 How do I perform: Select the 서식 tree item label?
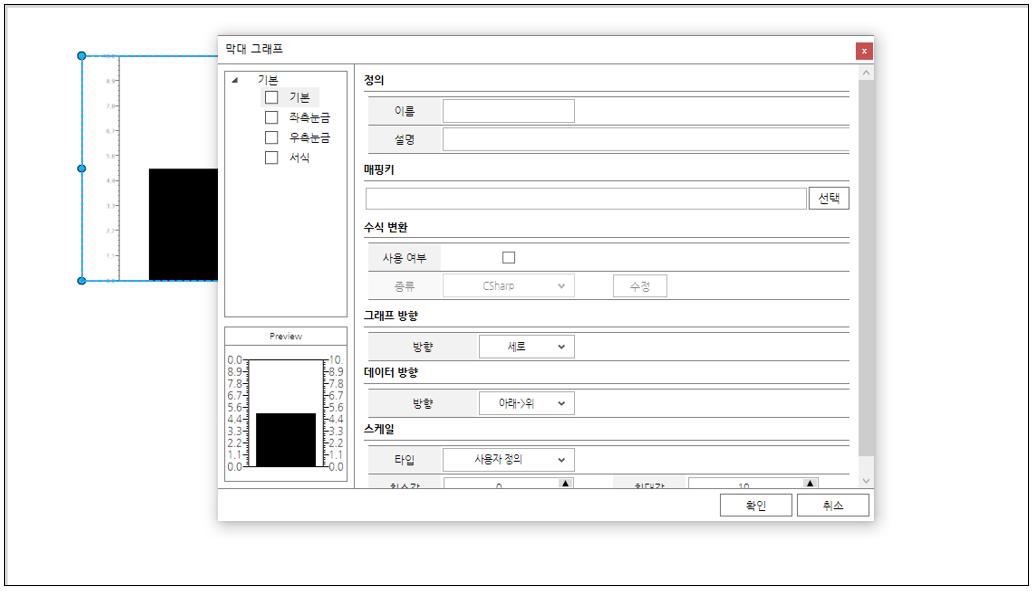click(x=299, y=158)
